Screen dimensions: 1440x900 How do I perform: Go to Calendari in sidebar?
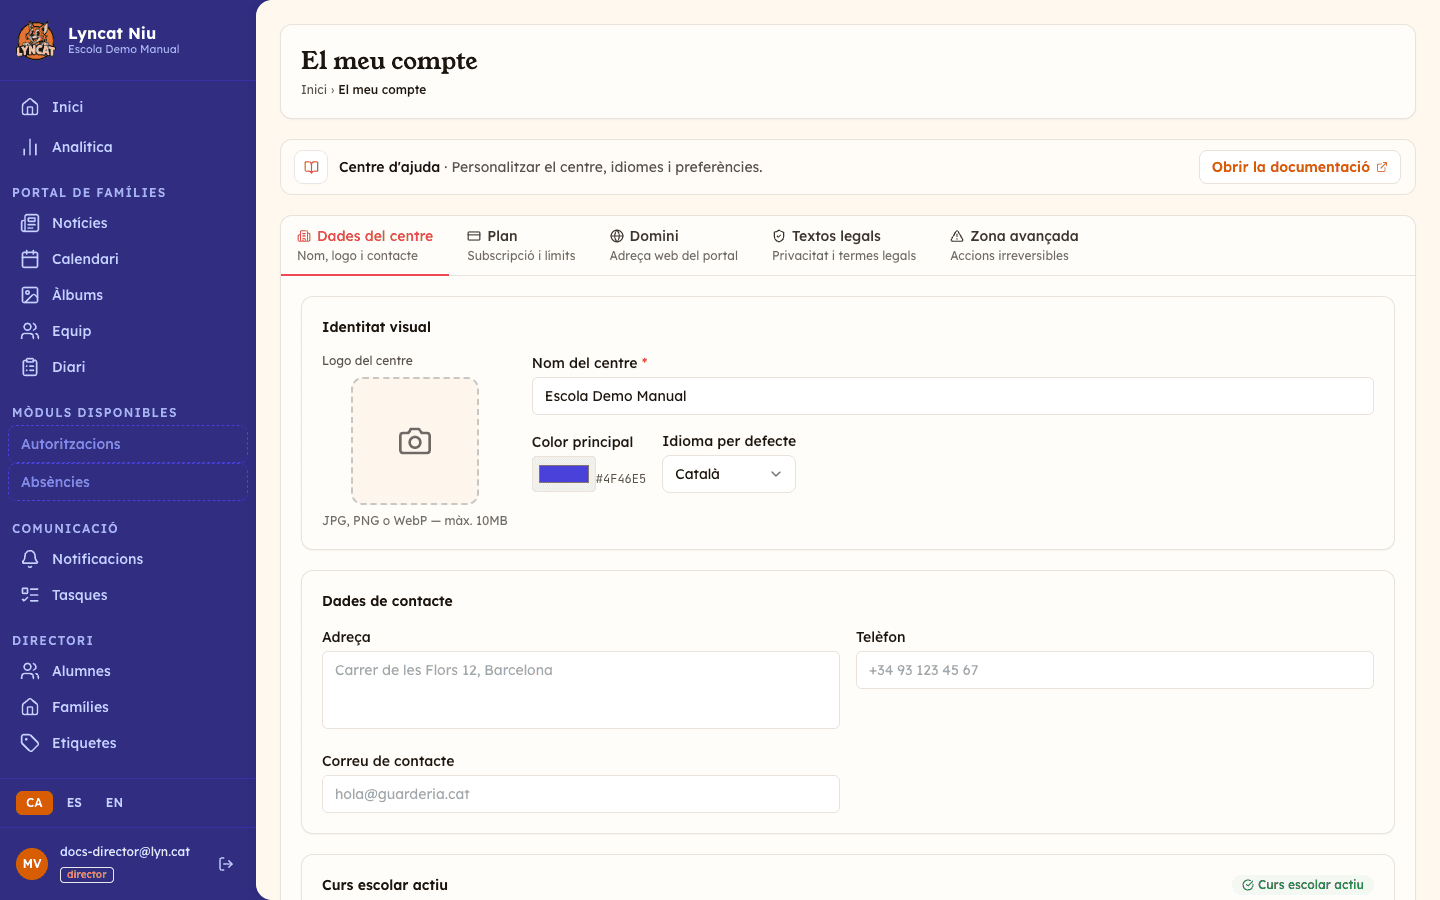128,259
